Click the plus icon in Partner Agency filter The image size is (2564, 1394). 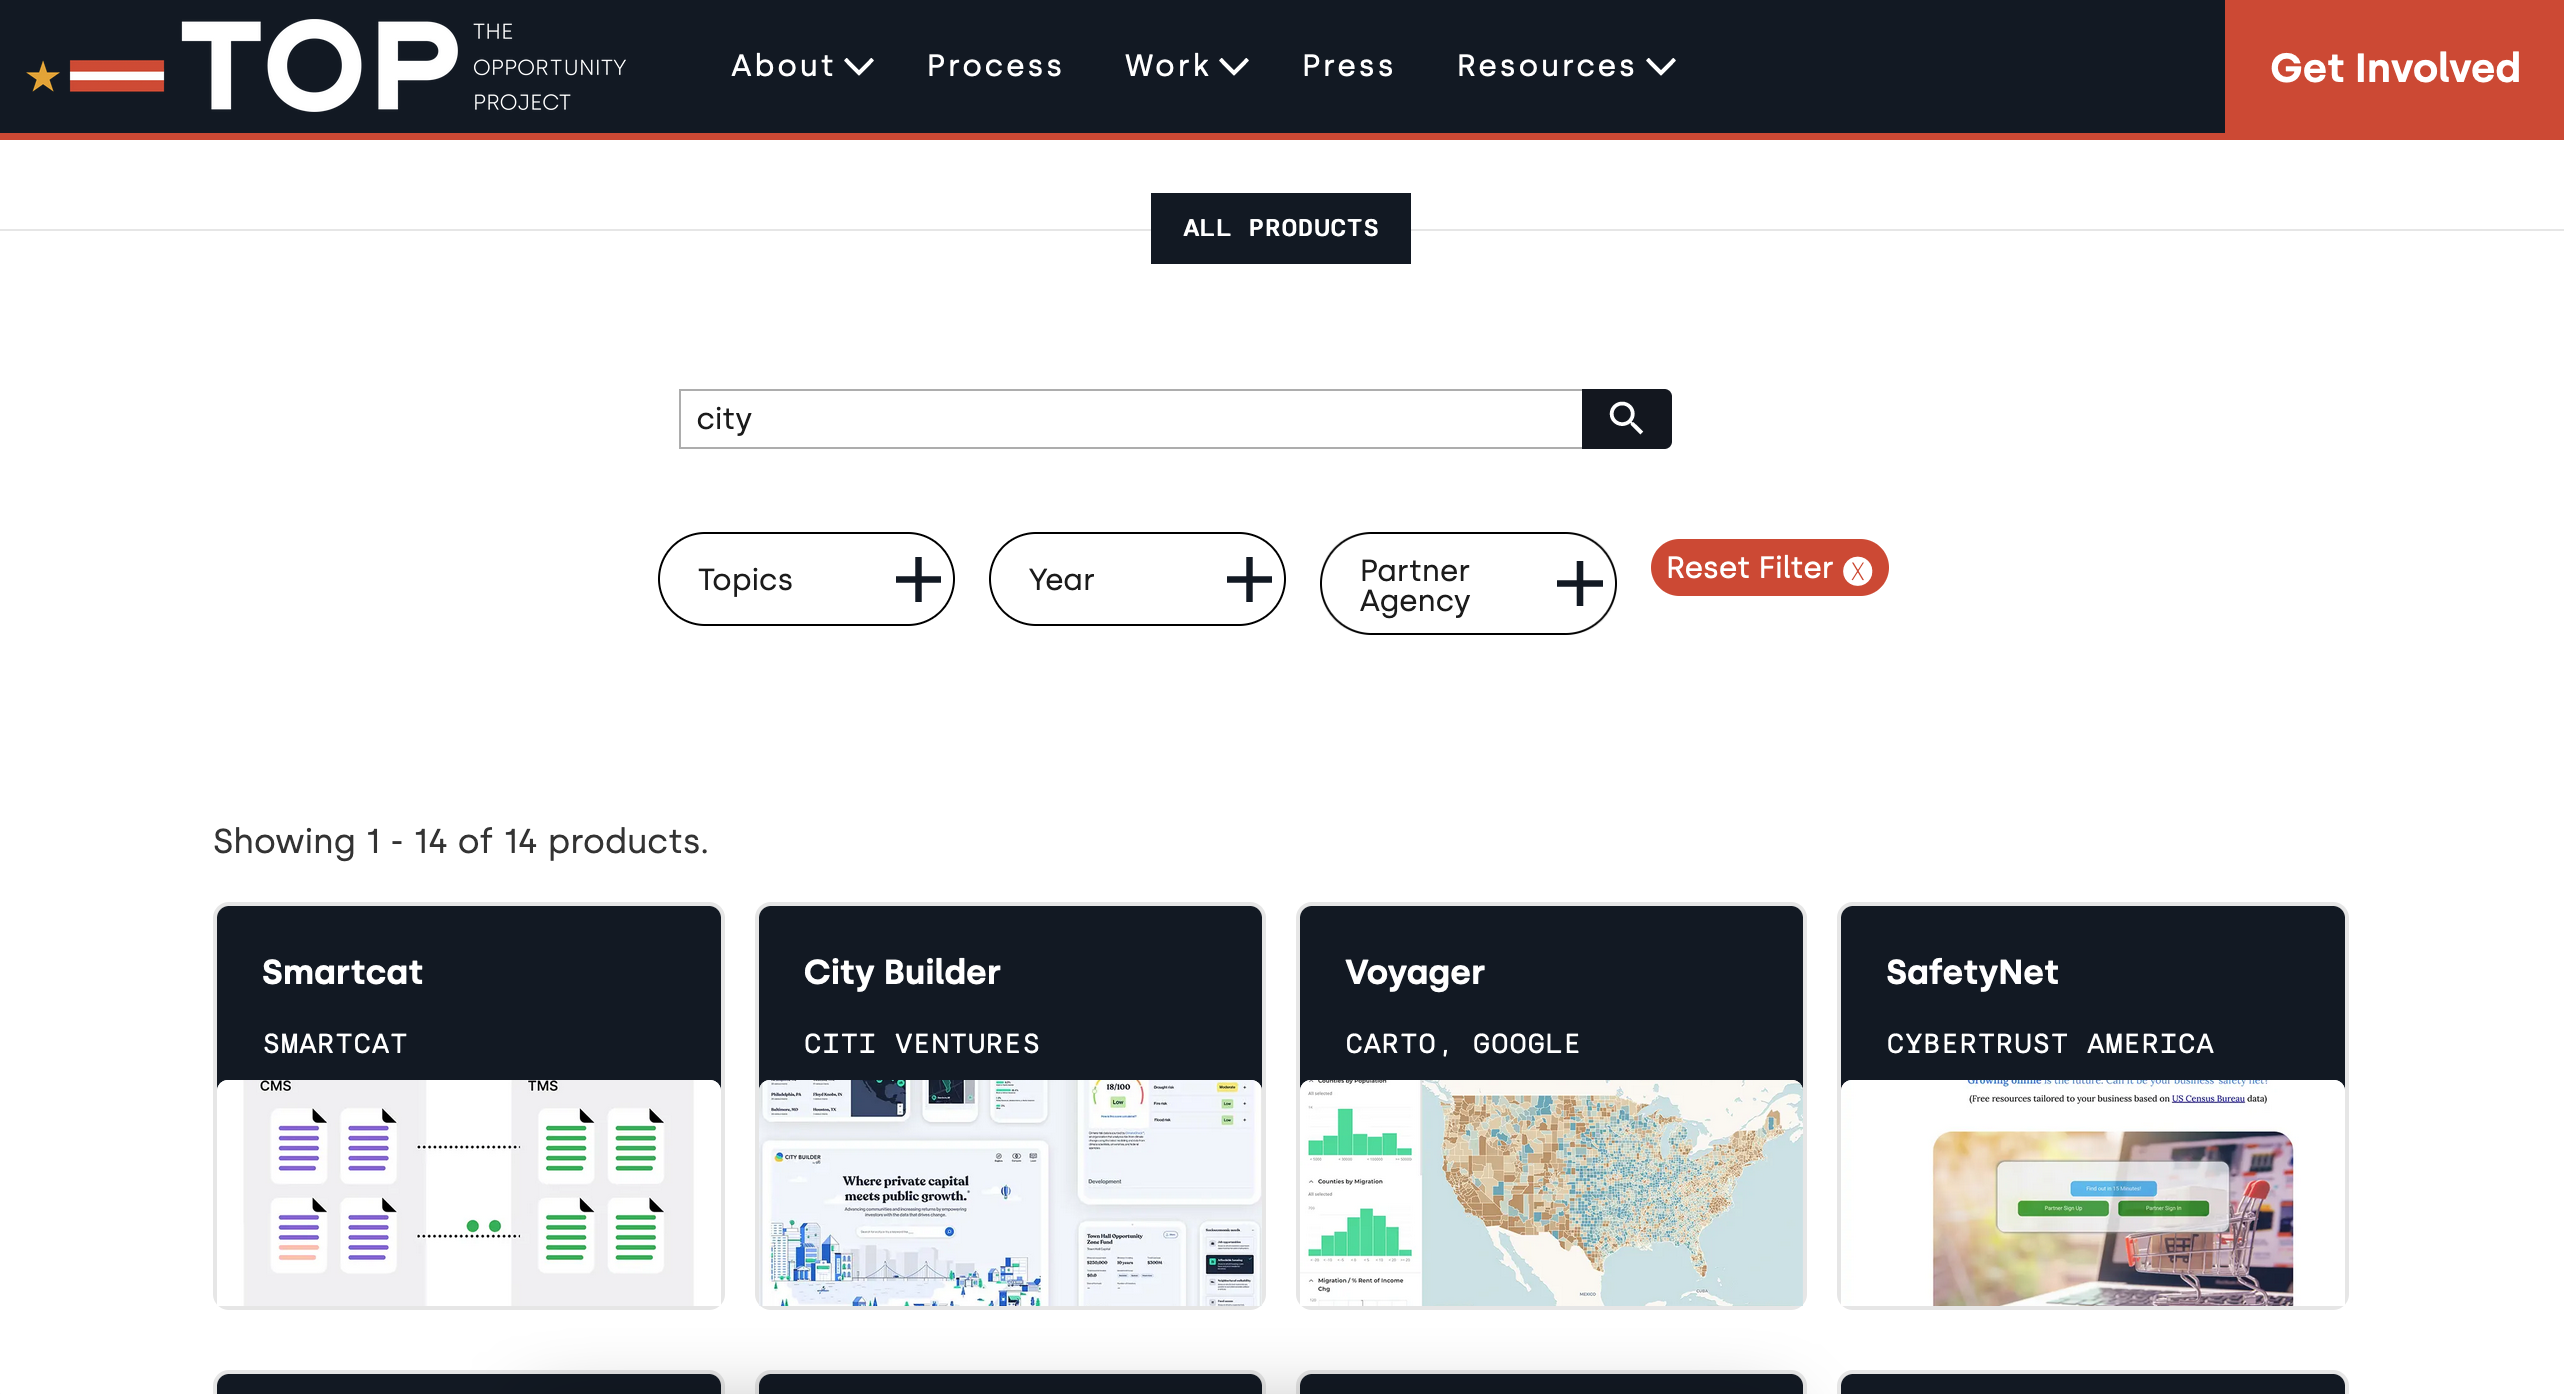tap(1579, 584)
